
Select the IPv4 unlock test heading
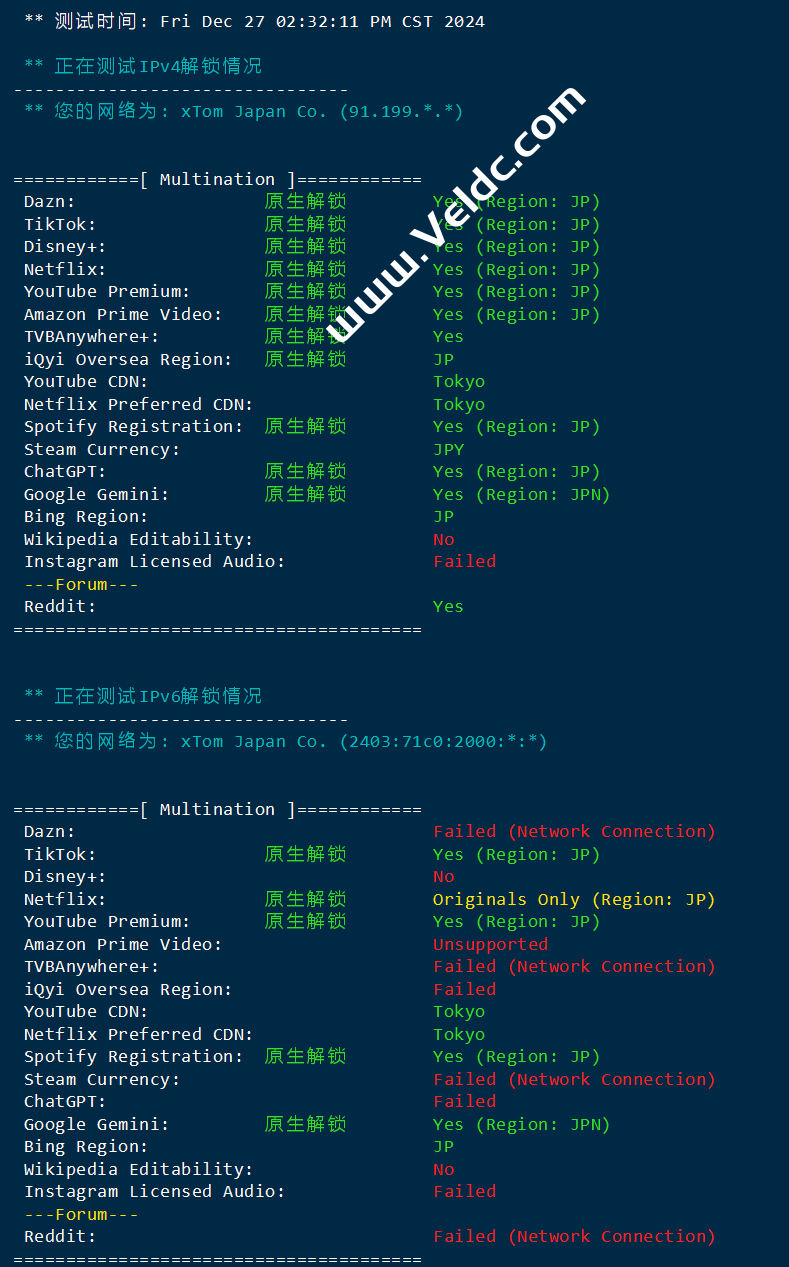142,67
